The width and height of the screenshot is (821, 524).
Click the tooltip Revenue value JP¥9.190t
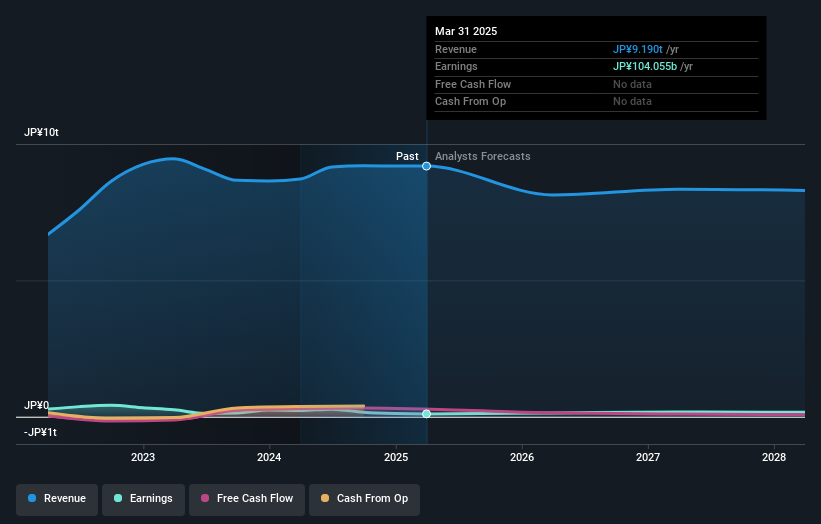638,49
